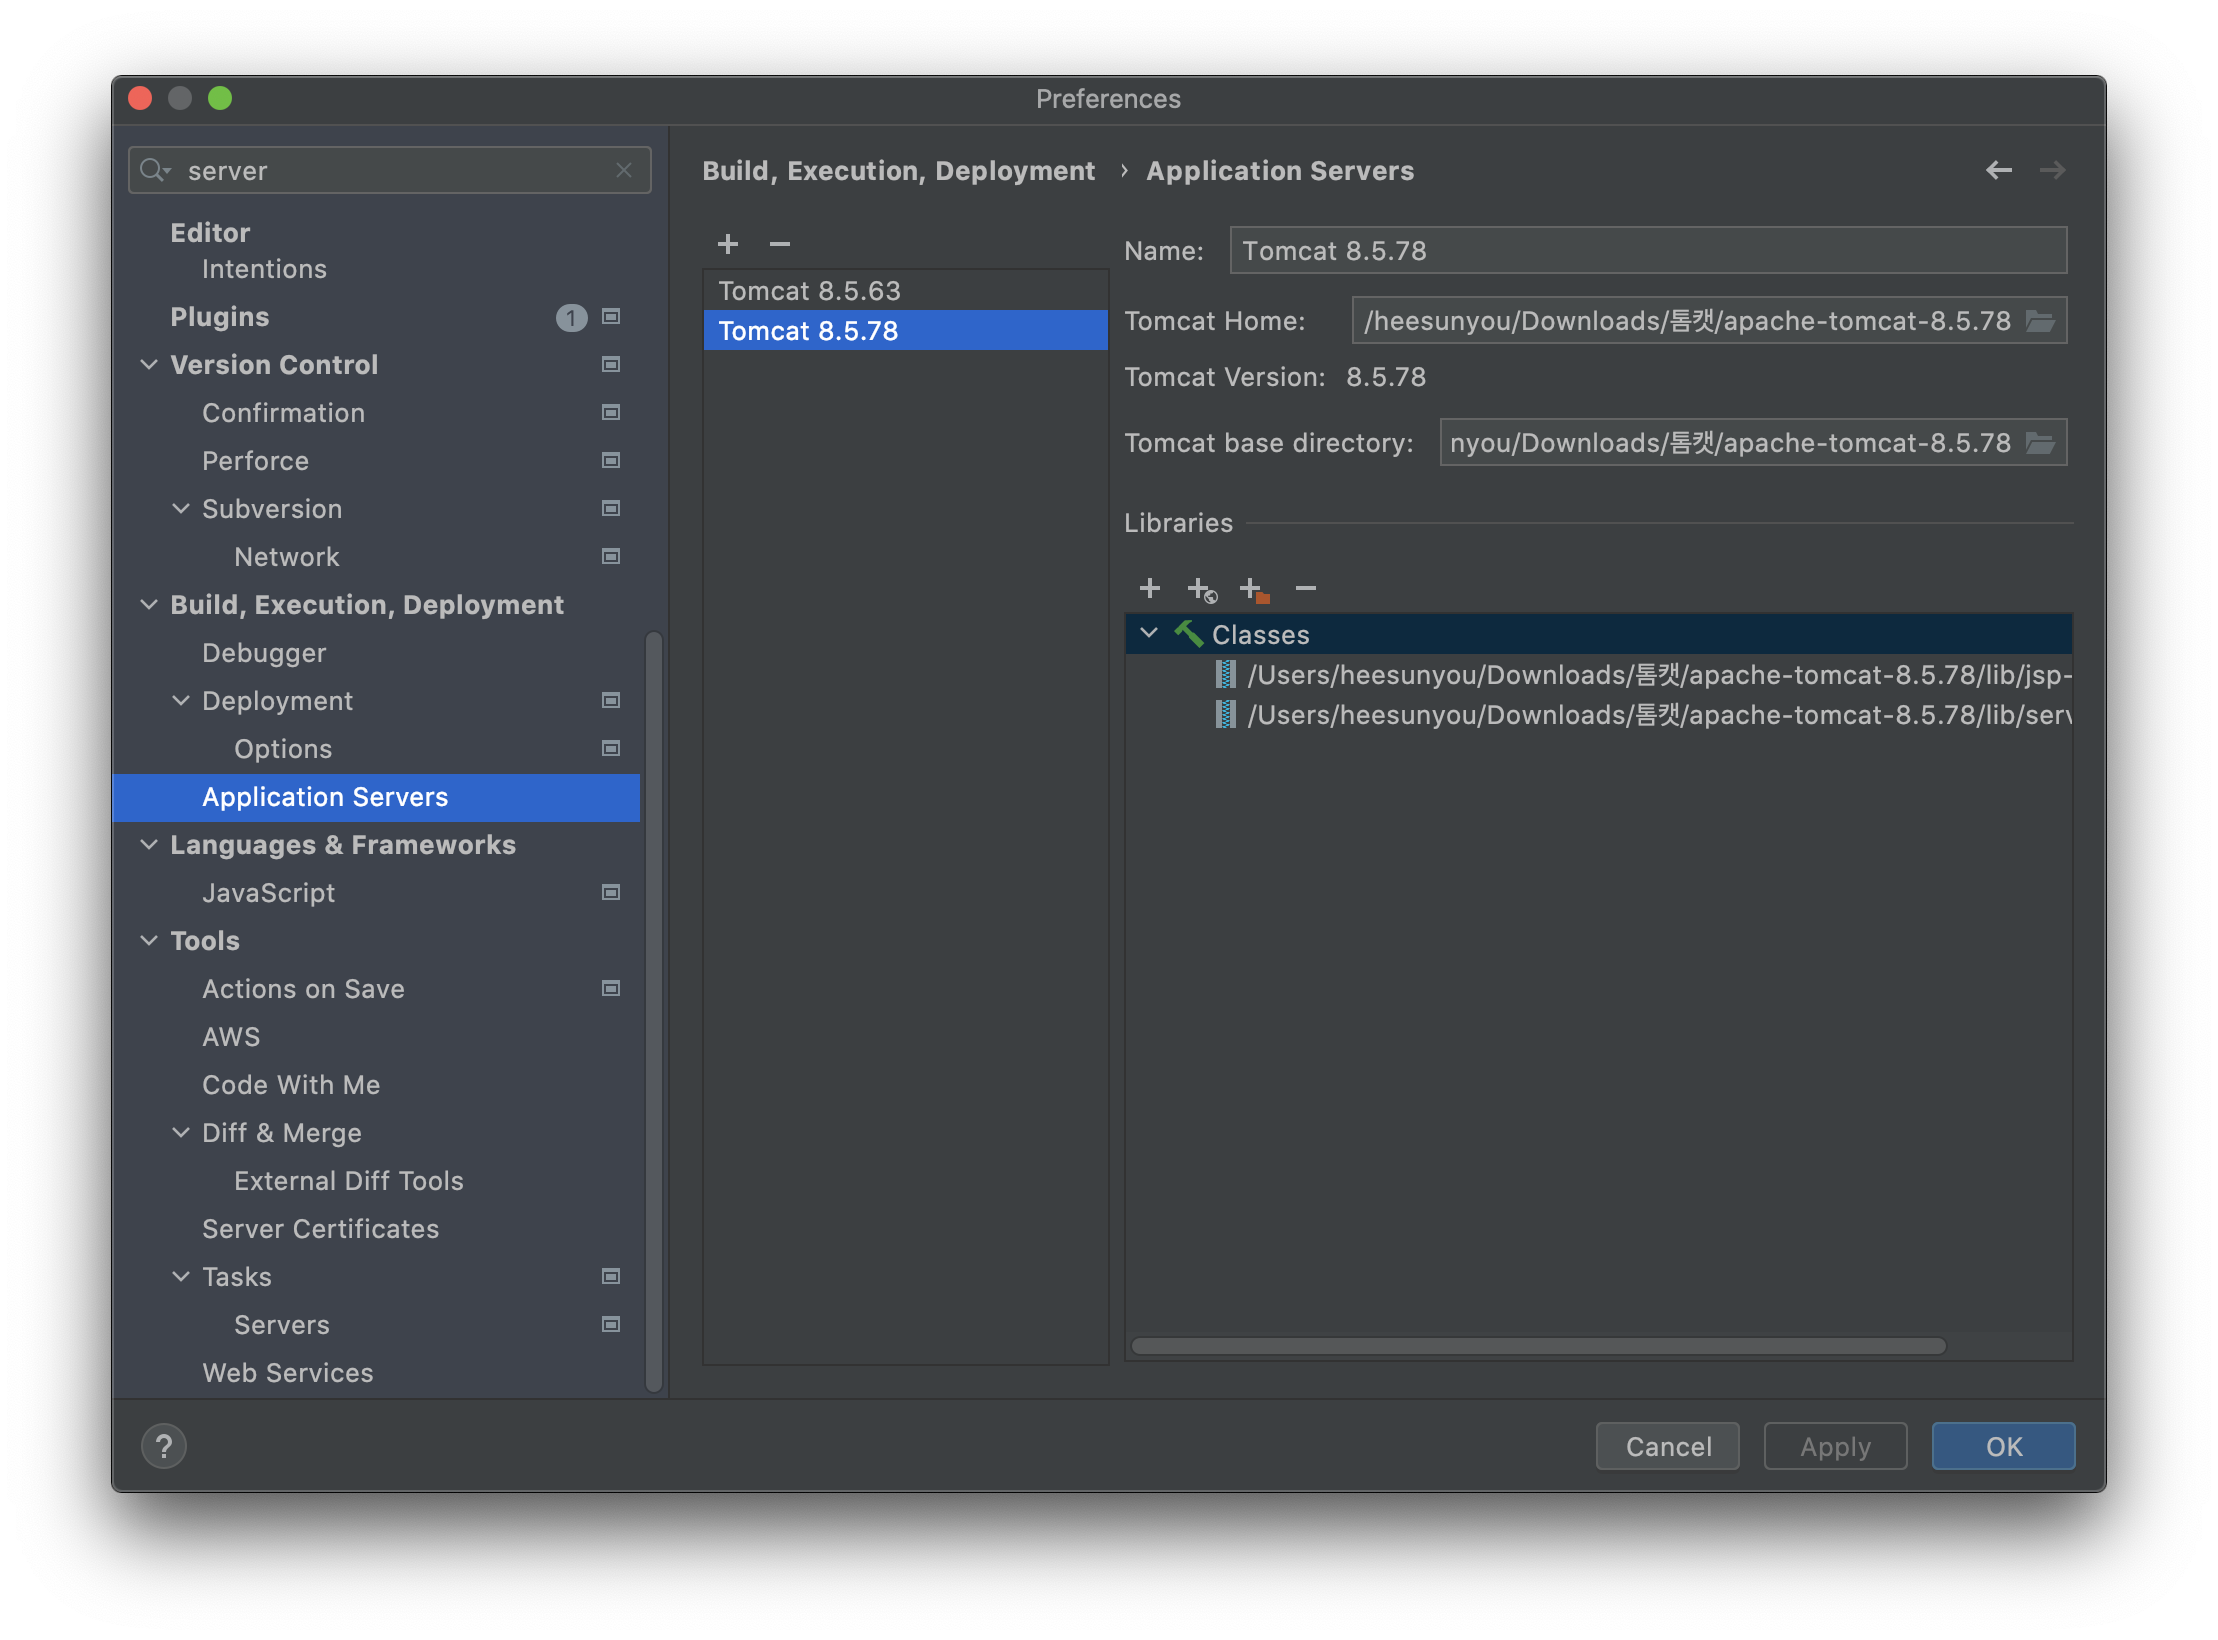Clear the server search text
This screenshot has height=1640, width=2218.
[624, 171]
